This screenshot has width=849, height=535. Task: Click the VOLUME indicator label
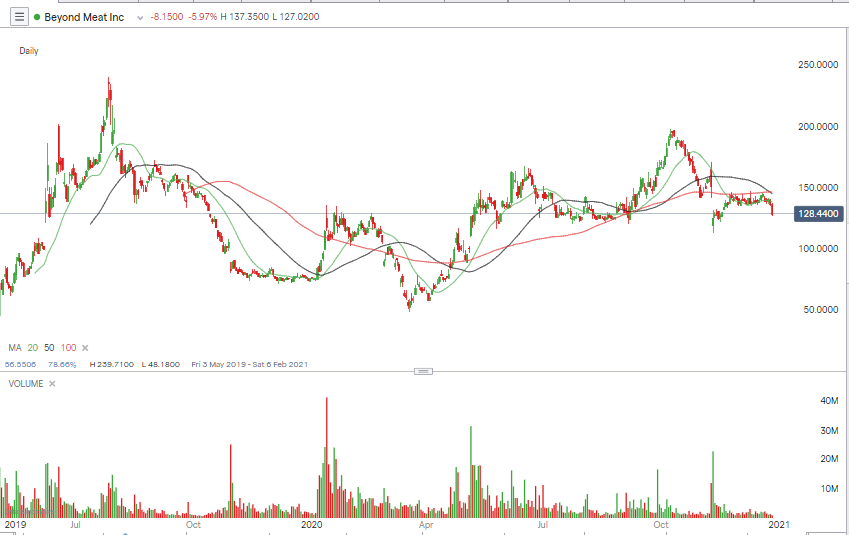[25, 383]
